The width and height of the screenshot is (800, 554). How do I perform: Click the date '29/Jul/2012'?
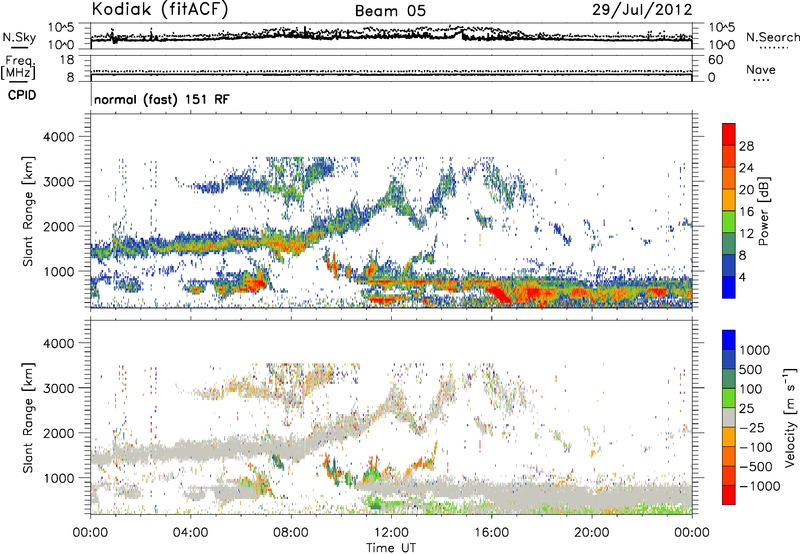pos(642,9)
